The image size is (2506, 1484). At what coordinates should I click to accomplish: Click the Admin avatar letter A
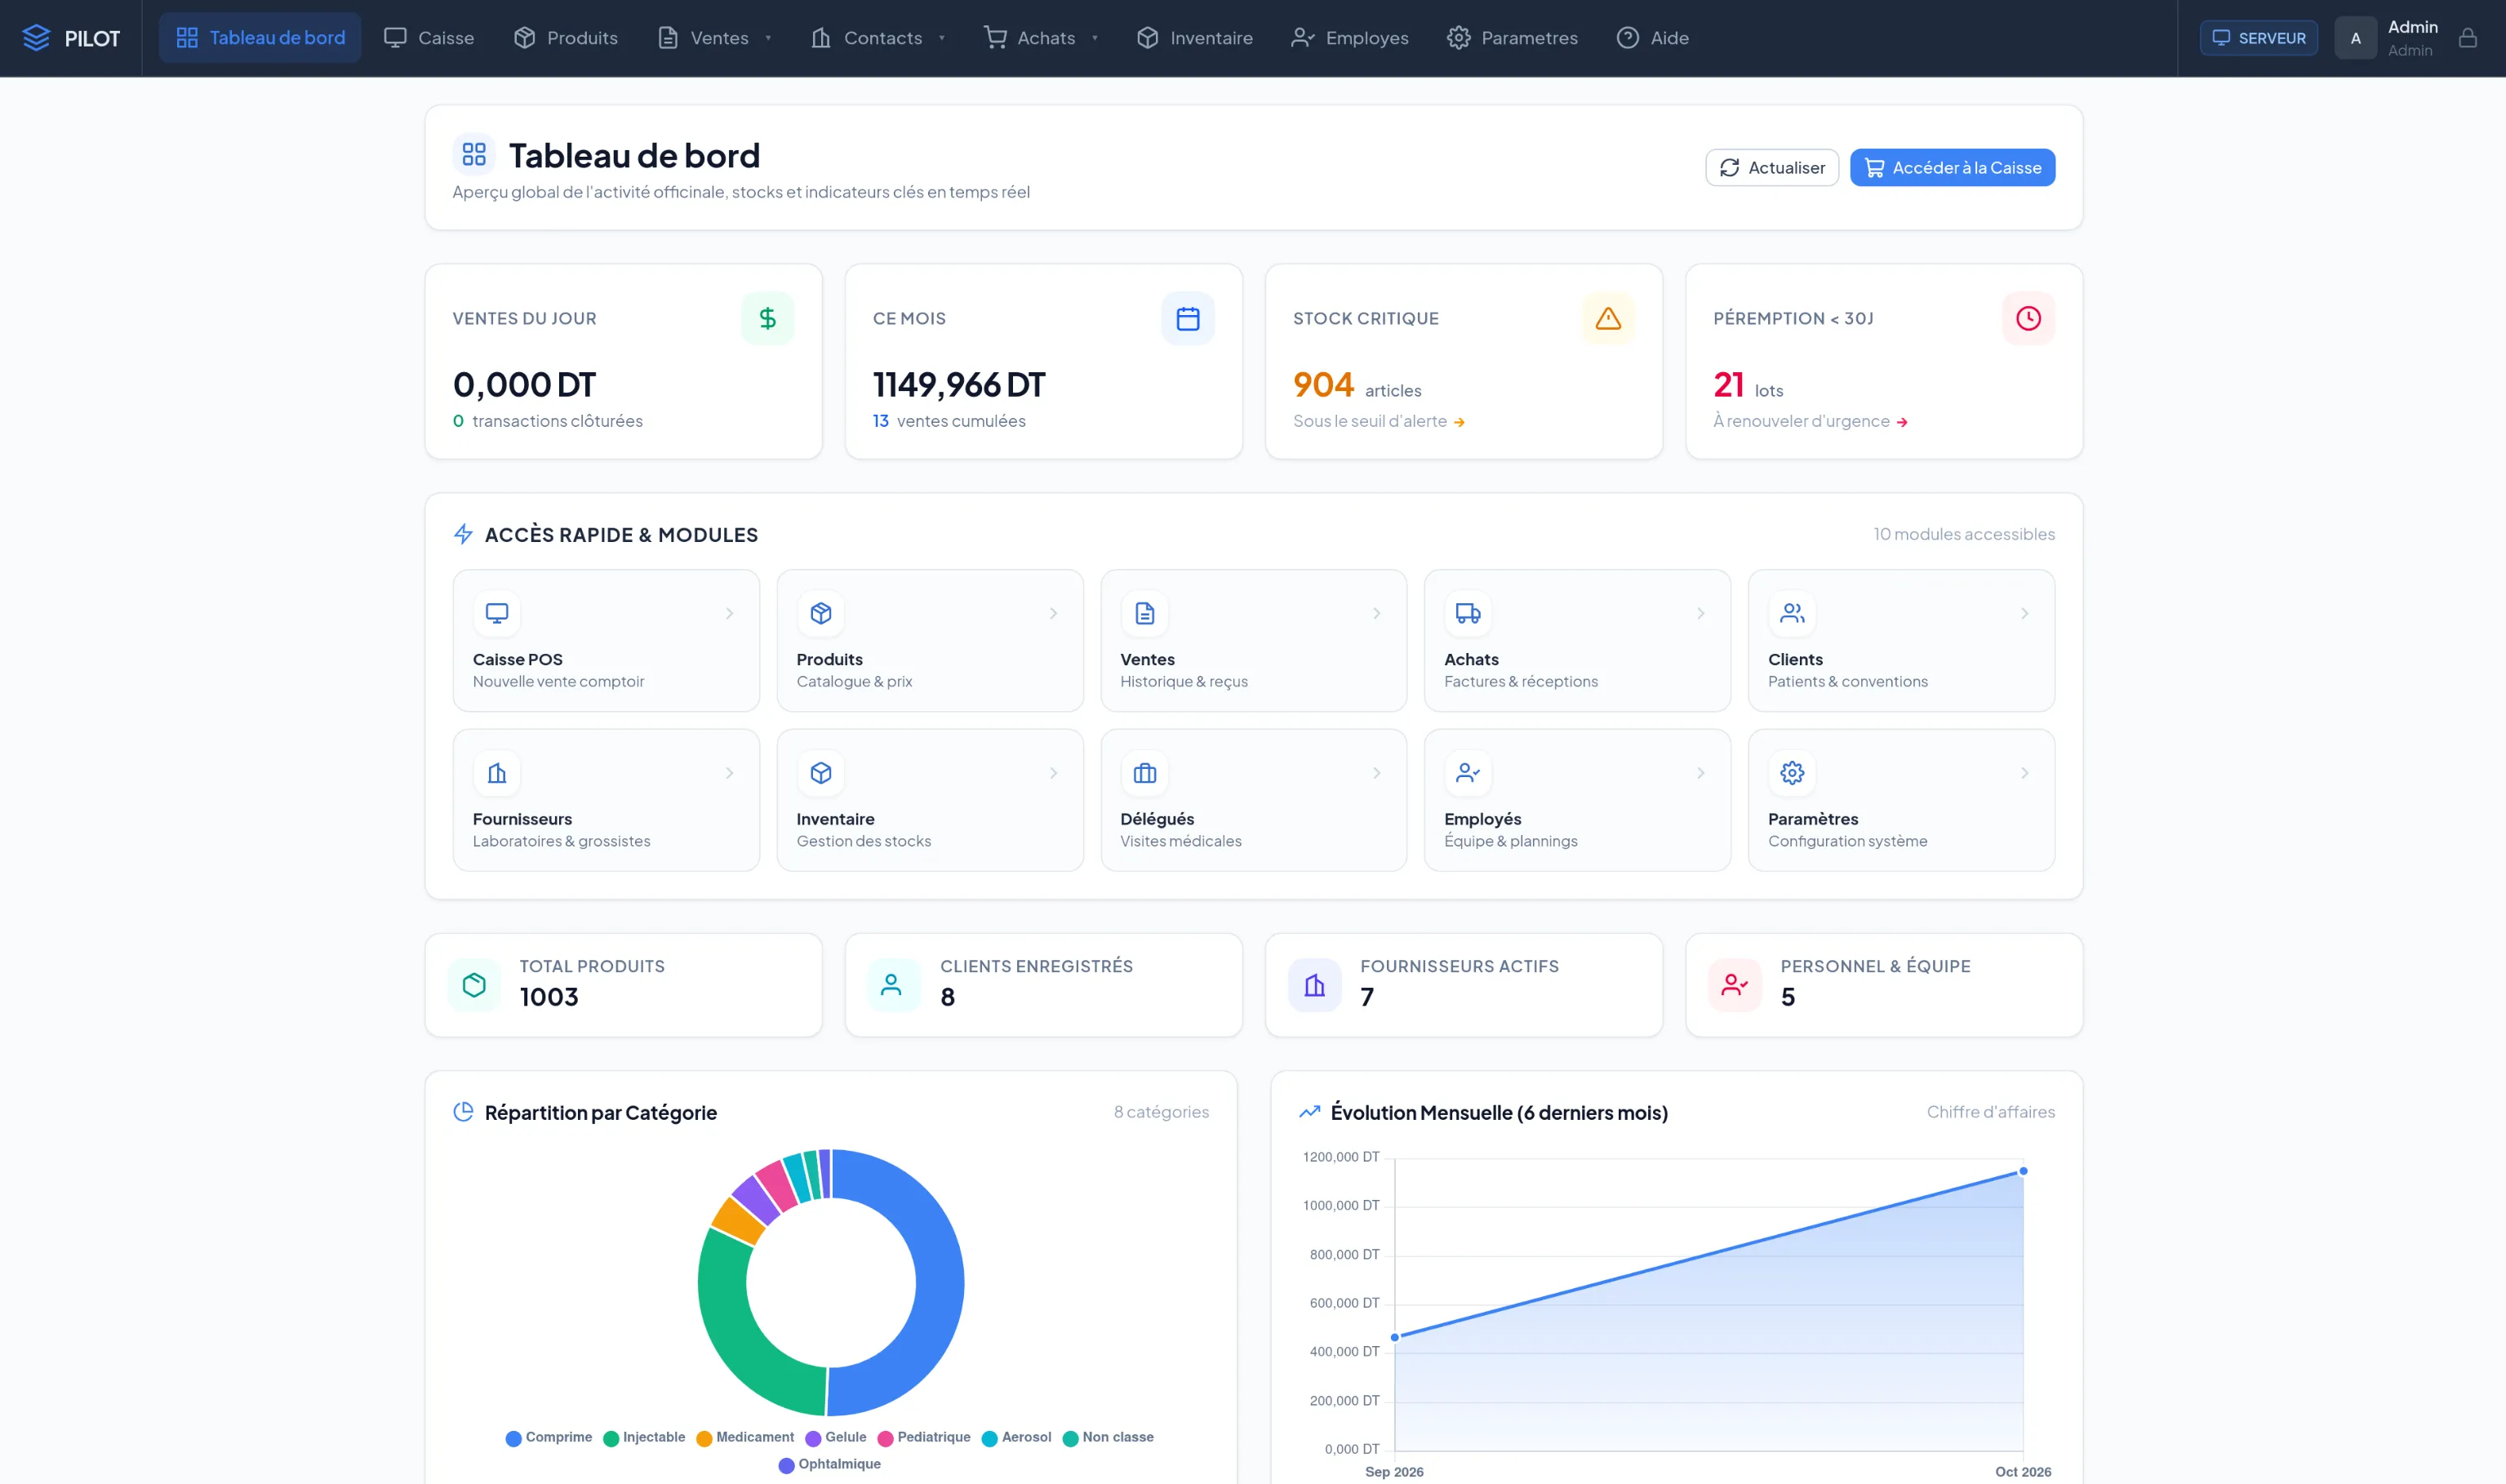click(x=2355, y=38)
